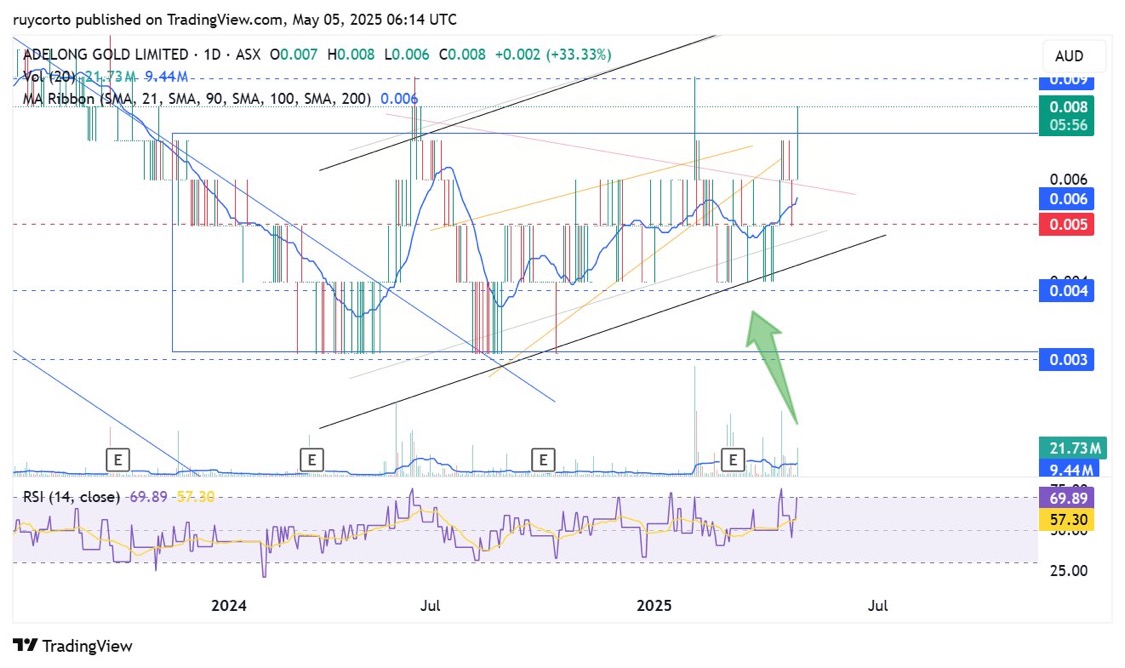
Task: Open the fourth E earnings marker after 2025
Action: [x=733, y=459]
